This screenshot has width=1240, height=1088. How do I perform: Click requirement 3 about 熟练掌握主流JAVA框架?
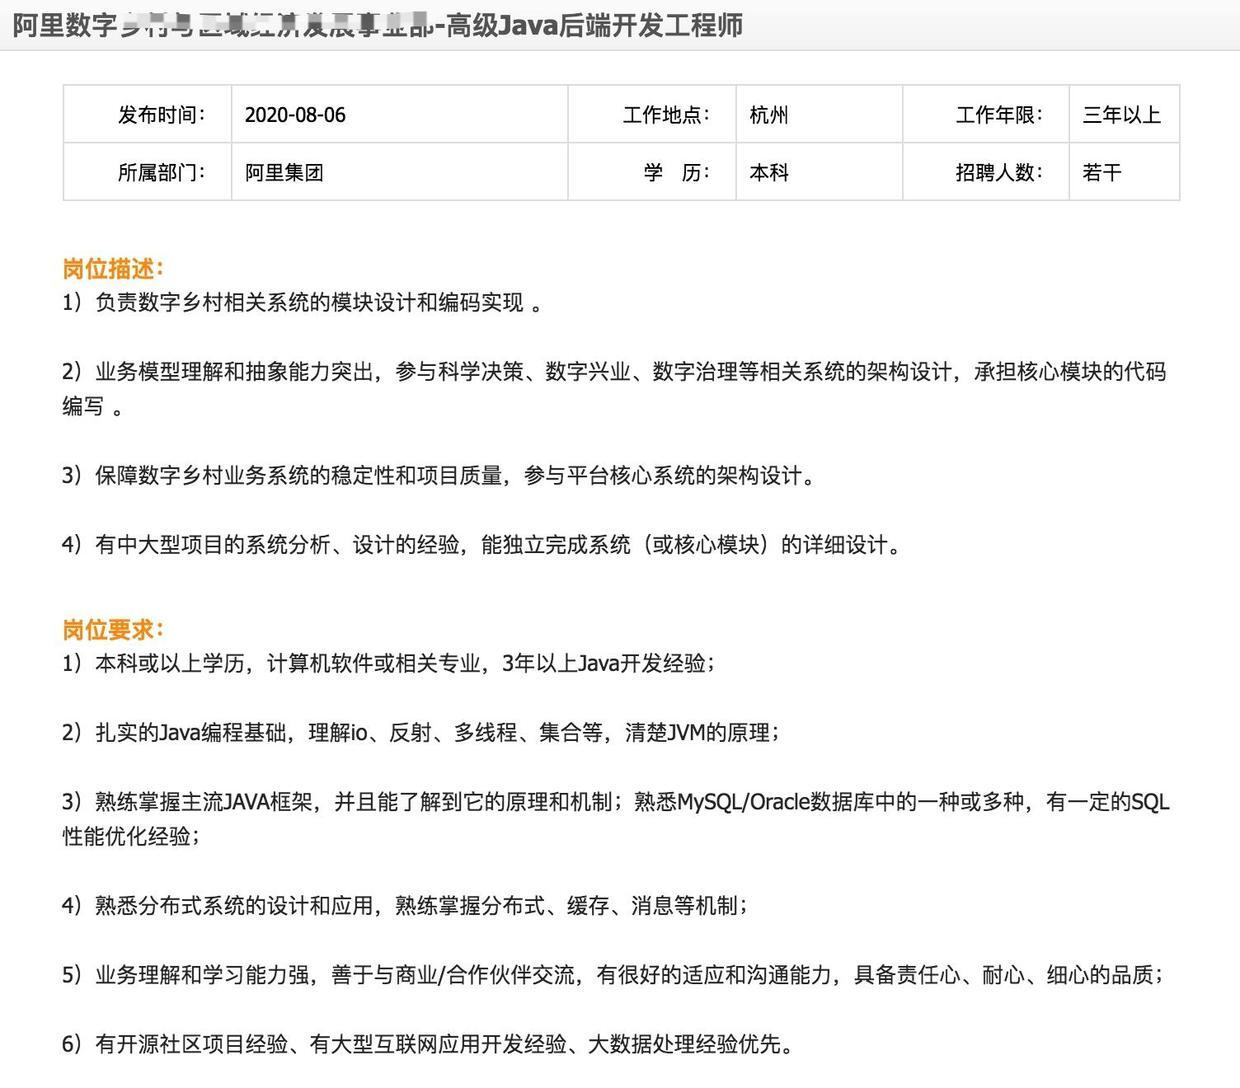616,819
